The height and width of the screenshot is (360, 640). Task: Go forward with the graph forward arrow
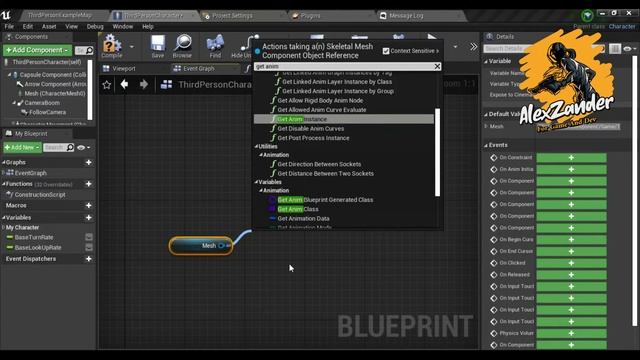(x=144, y=84)
